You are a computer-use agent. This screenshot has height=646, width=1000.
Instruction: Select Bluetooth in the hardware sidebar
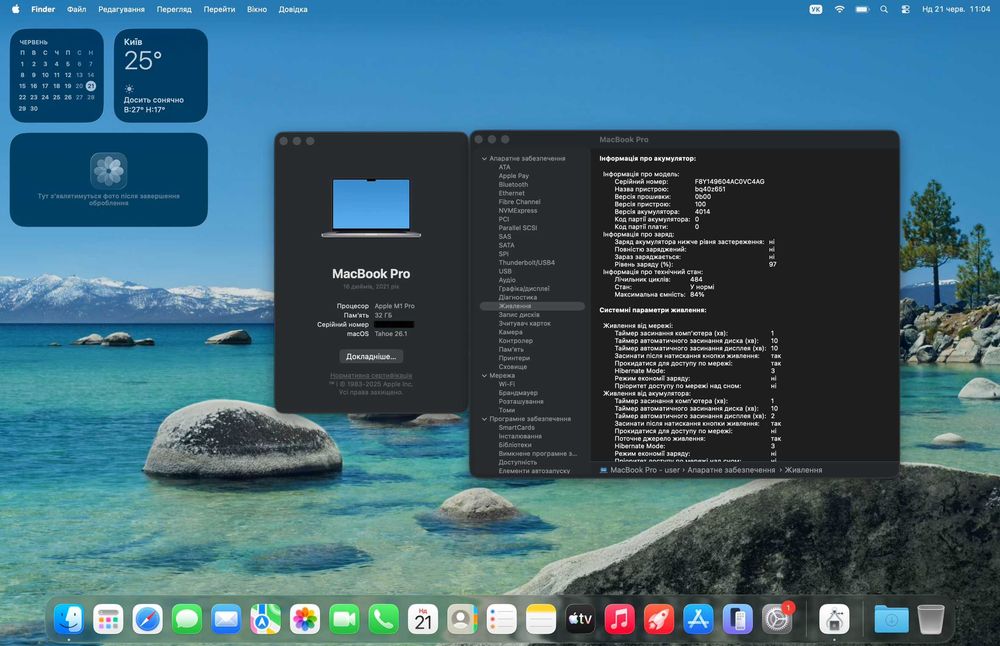click(x=513, y=184)
